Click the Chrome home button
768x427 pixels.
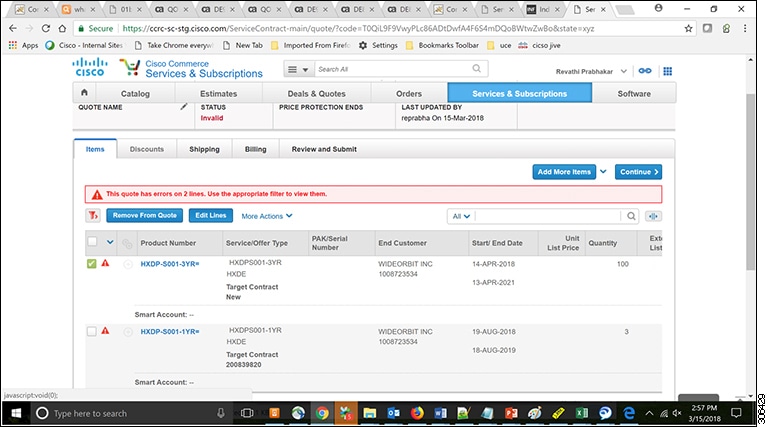click(x=62, y=28)
